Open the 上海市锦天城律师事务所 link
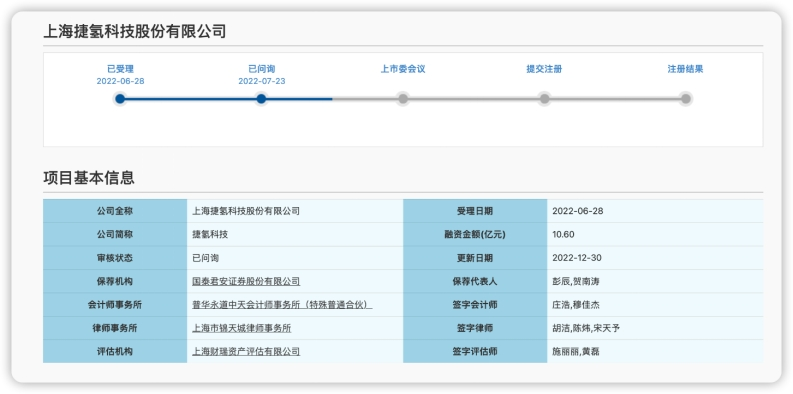793x394 pixels. click(x=242, y=328)
